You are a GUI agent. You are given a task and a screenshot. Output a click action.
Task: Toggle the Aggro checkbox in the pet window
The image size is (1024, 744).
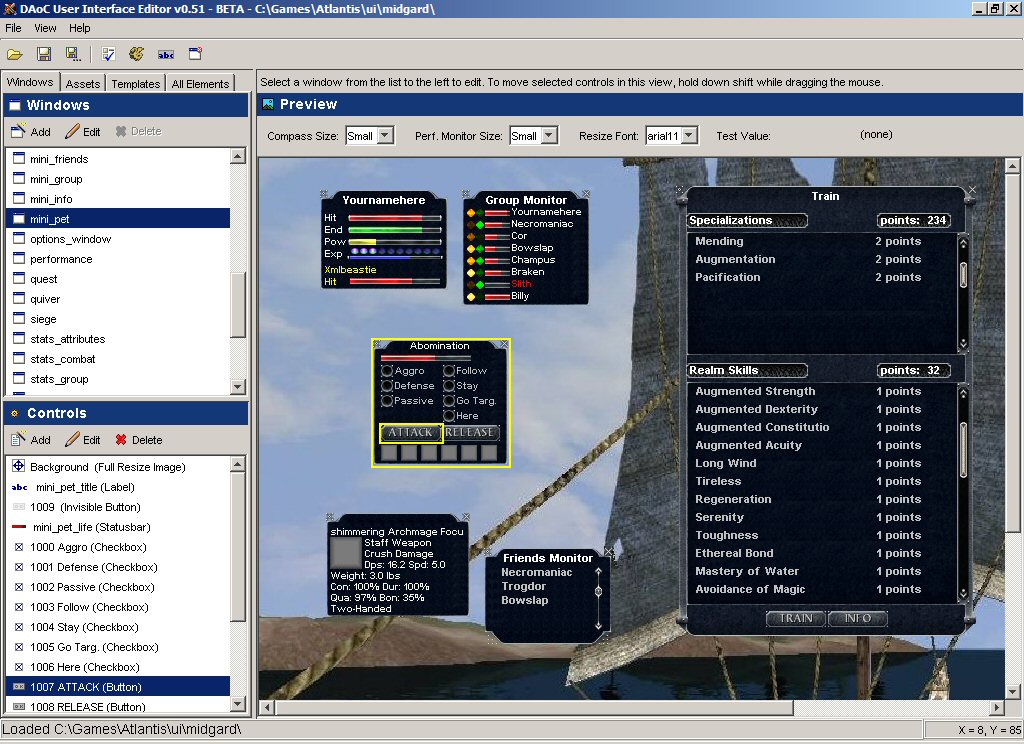tap(387, 371)
